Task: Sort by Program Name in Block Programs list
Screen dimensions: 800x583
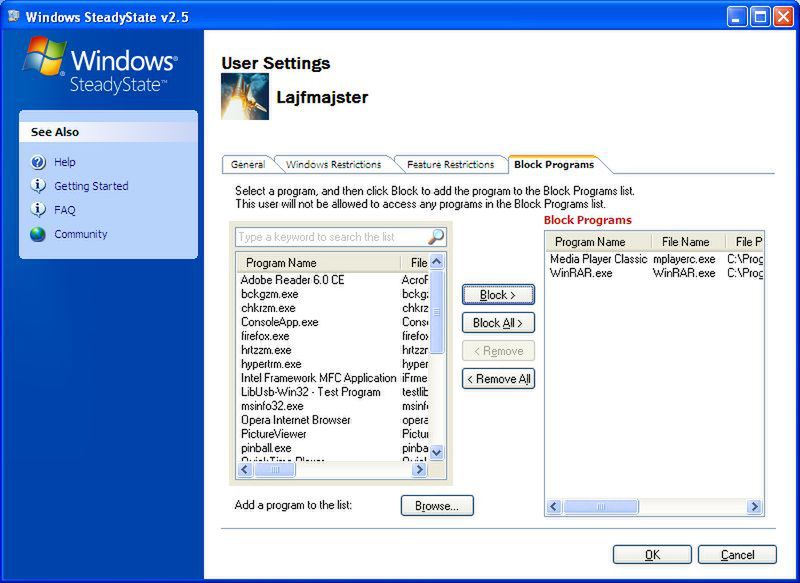Action: point(598,242)
